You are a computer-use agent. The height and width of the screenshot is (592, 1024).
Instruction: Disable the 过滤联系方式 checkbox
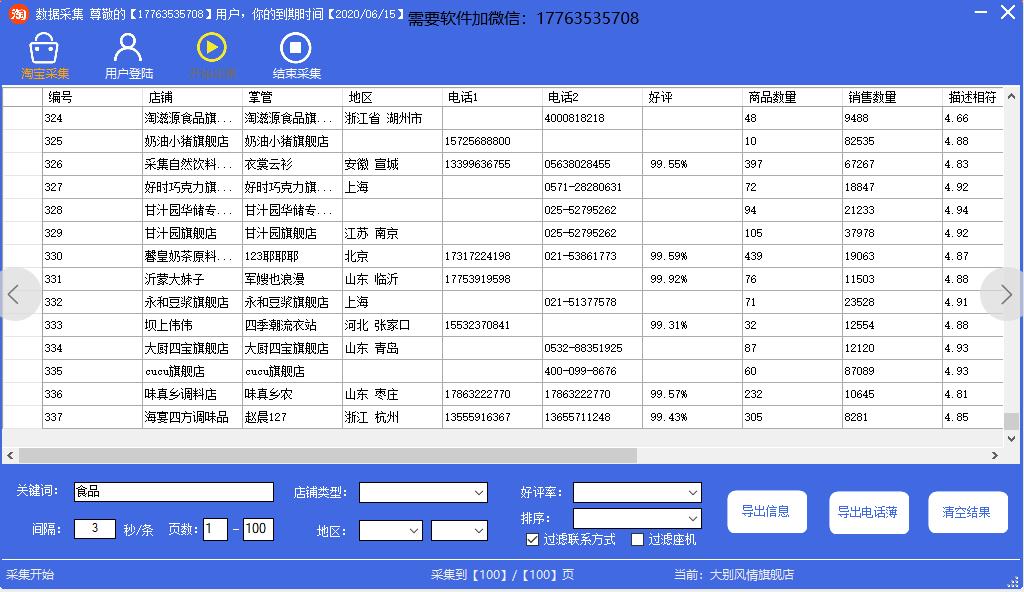[533, 540]
